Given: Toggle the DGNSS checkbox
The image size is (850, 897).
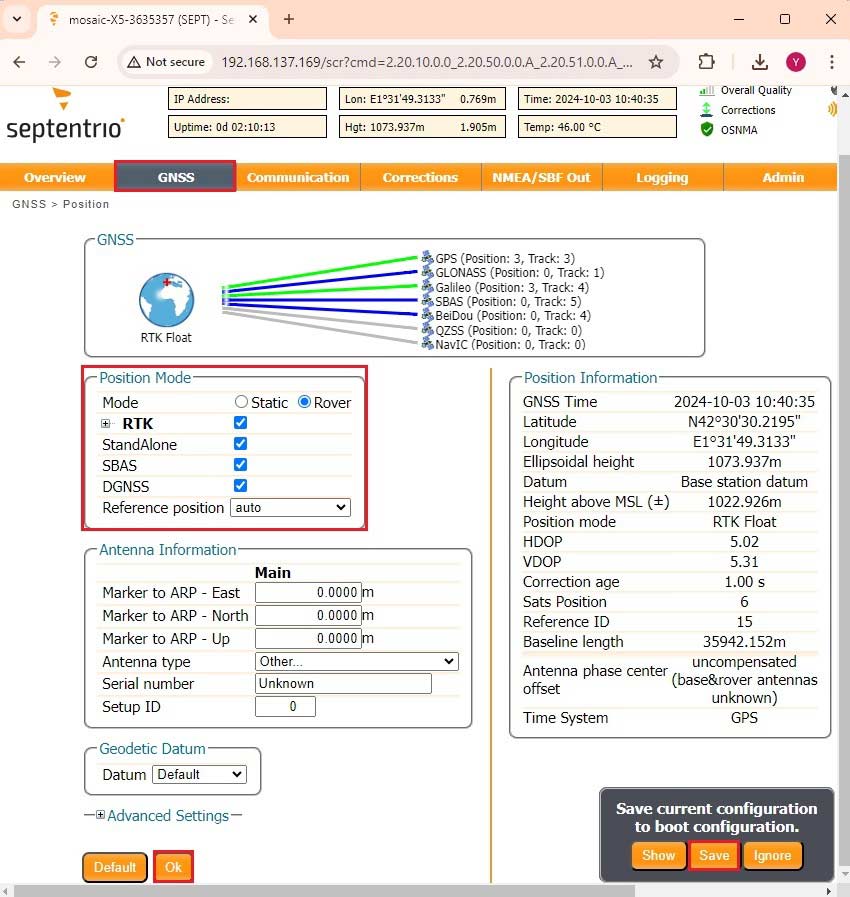Looking at the screenshot, I should pyautogui.click(x=240, y=486).
